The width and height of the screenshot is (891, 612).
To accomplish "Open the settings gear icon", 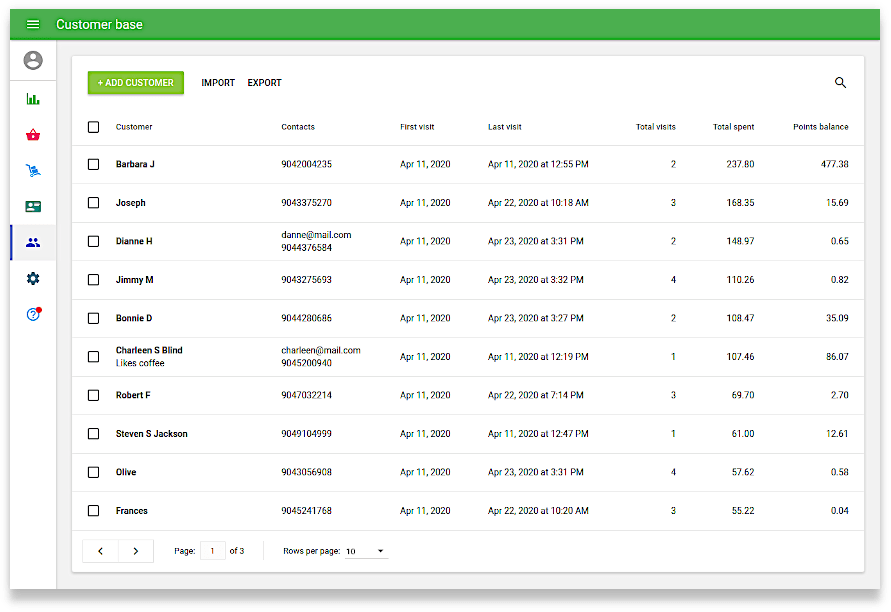I will 33,278.
